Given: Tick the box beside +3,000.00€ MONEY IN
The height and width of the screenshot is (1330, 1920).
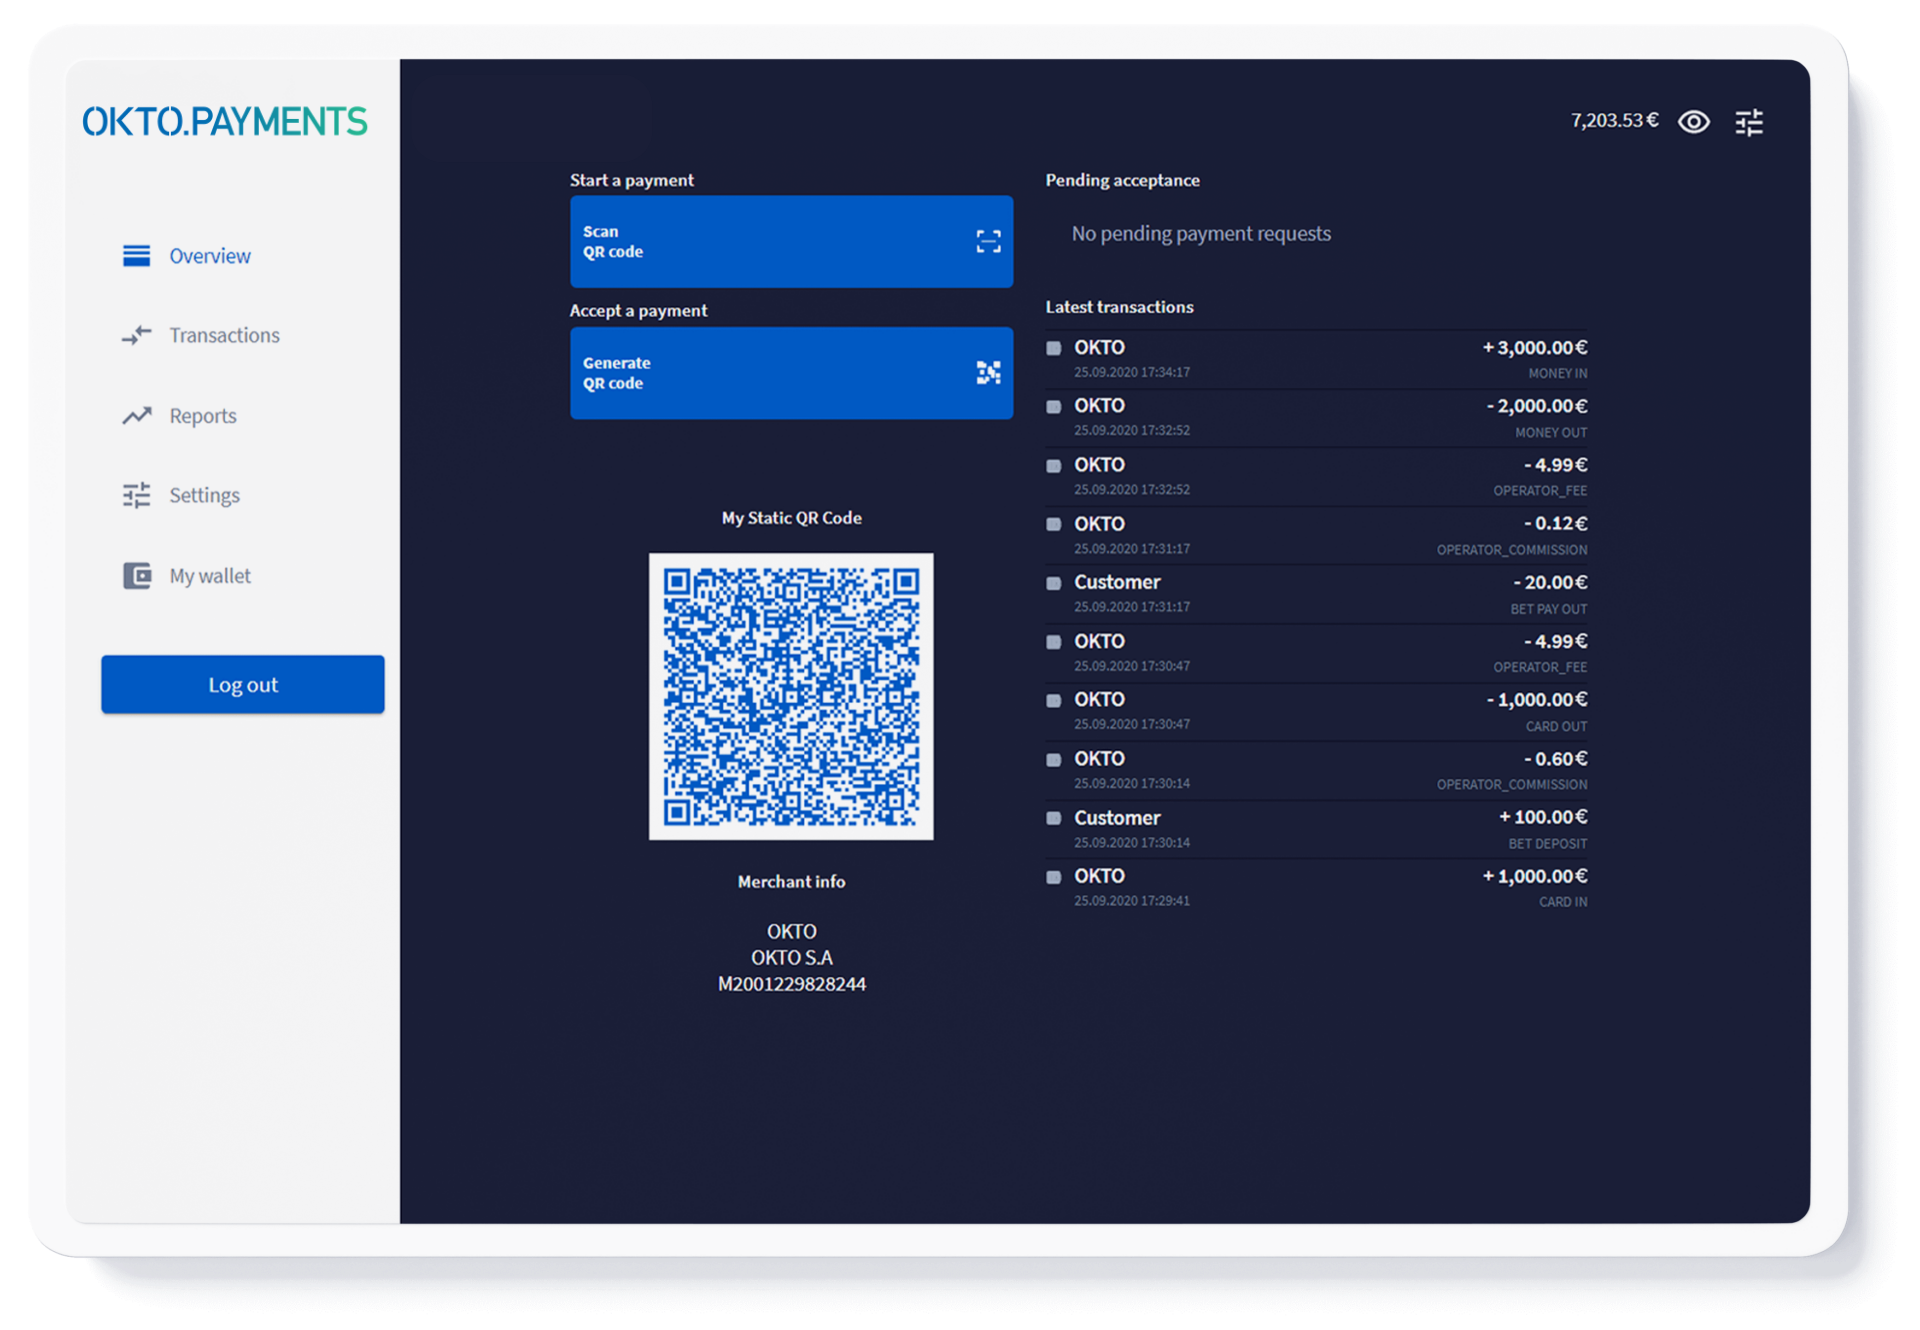Looking at the screenshot, I should pyautogui.click(x=1053, y=348).
